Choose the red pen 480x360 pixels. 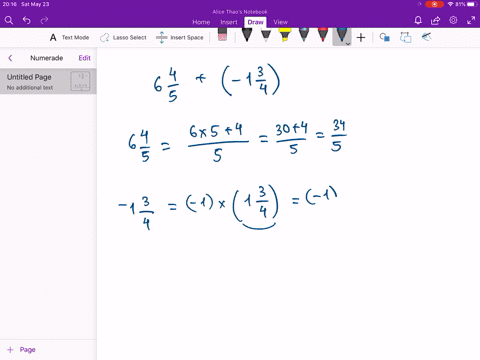click(323, 35)
